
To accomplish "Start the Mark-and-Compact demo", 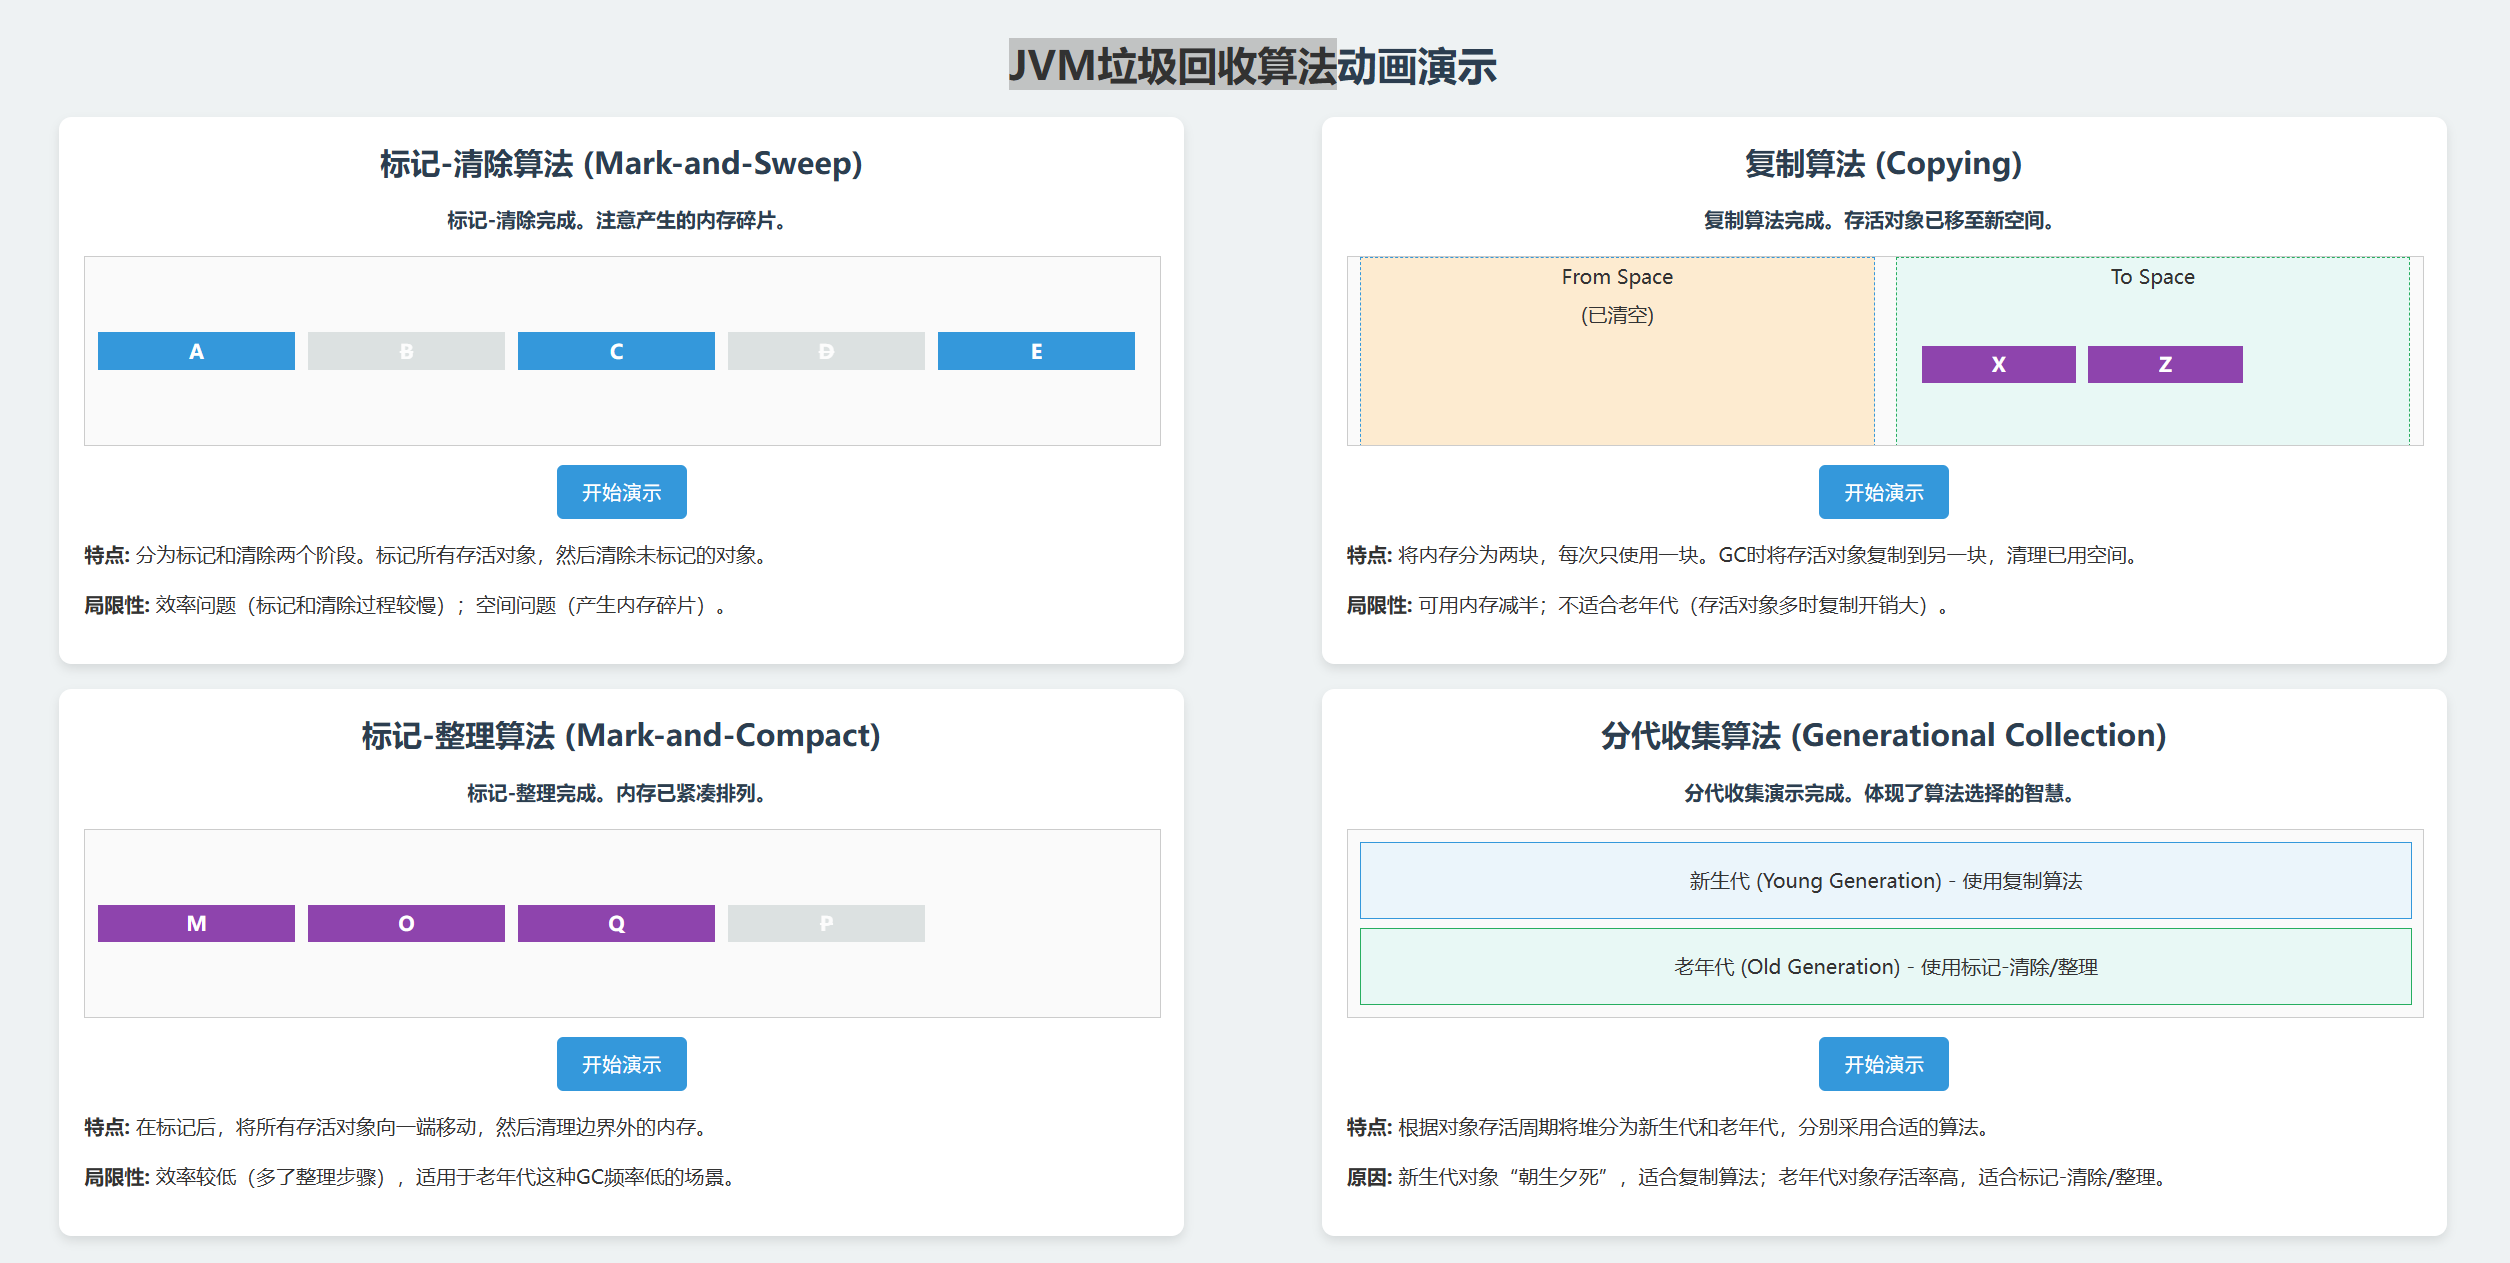I will click(x=621, y=1064).
